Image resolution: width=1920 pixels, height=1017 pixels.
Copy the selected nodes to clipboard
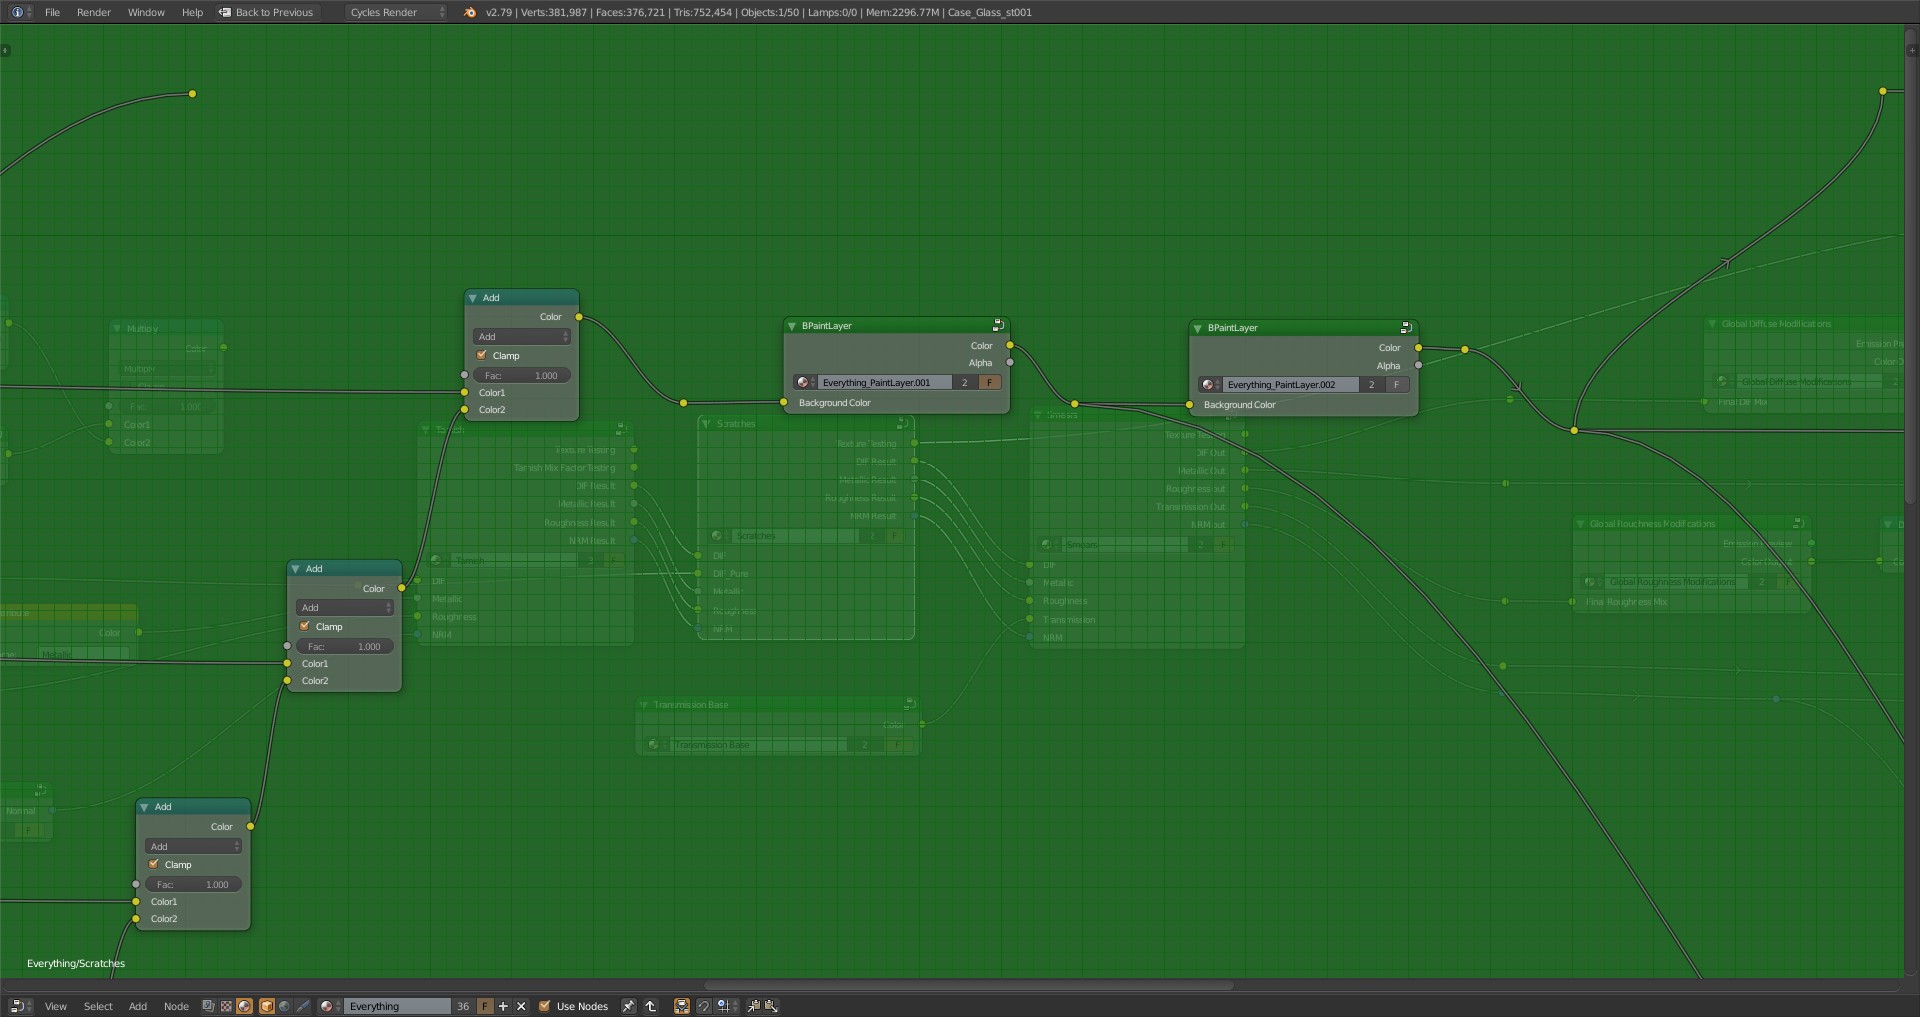tap(754, 1006)
